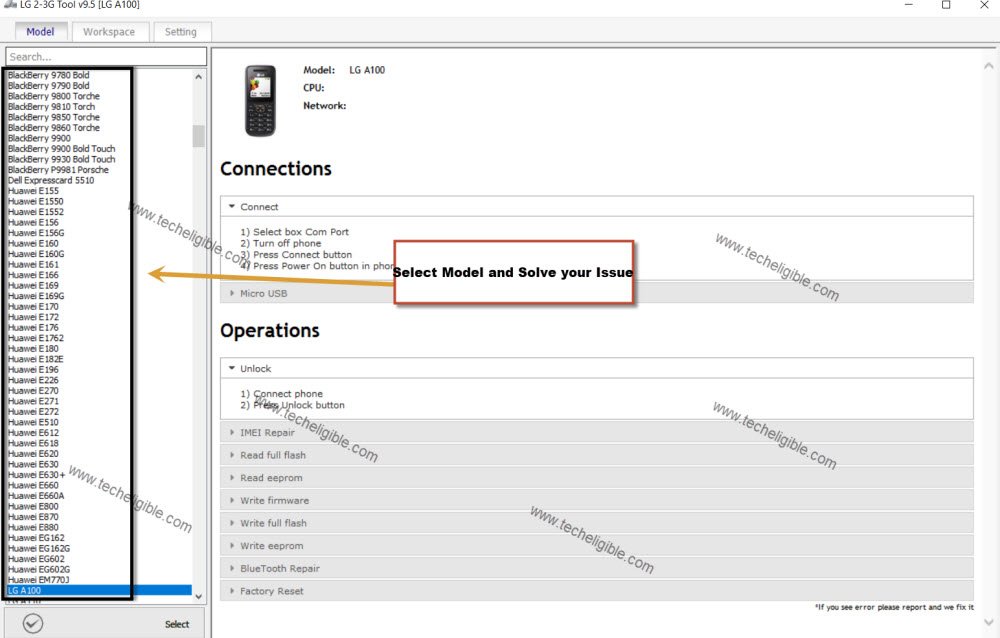Expand the Write full flash section

[x=596, y=523]
